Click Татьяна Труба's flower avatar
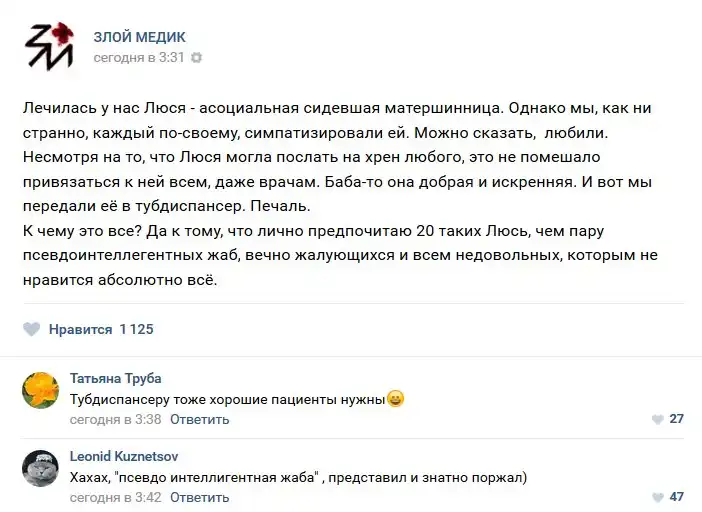This screenshot has width=702, height=512. tap(41, 389)
